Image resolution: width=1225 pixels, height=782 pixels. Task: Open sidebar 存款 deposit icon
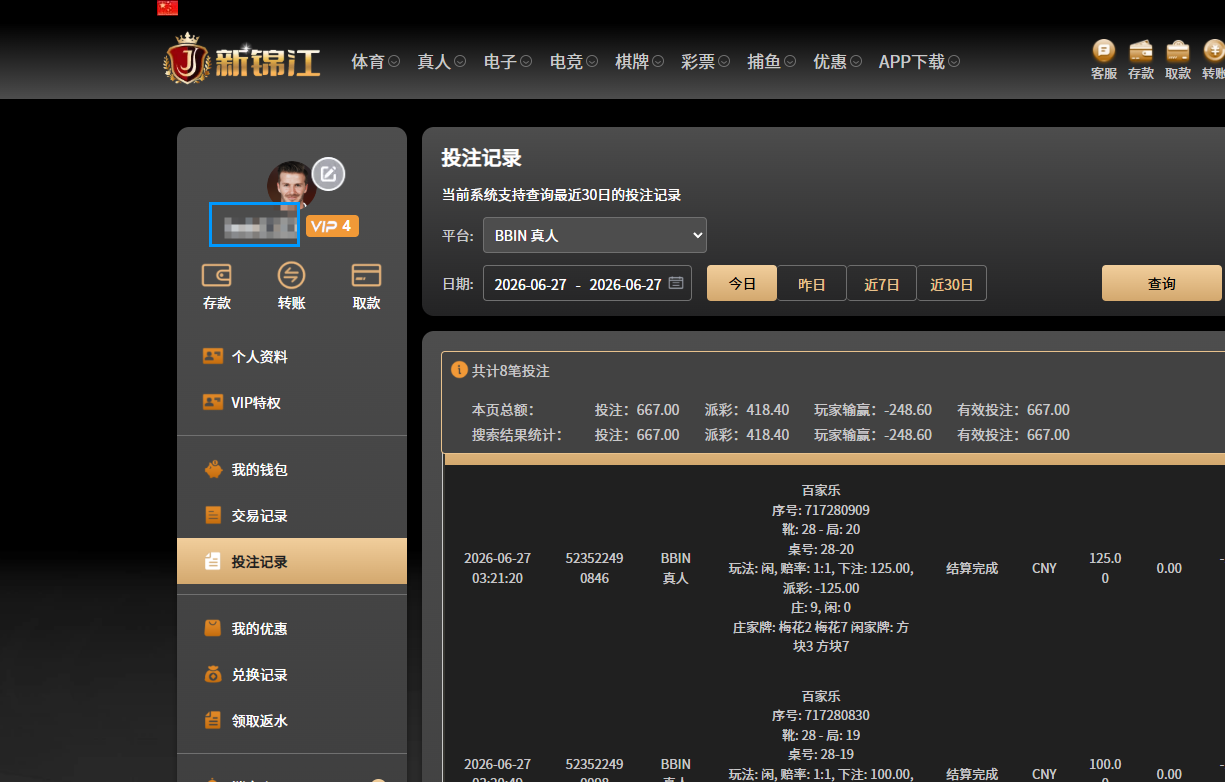[217, 275]
